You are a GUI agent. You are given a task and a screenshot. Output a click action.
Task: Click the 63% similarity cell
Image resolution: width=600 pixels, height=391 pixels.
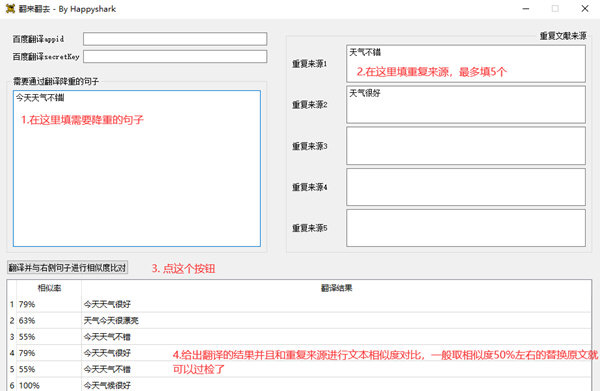(x=49, y=321)
